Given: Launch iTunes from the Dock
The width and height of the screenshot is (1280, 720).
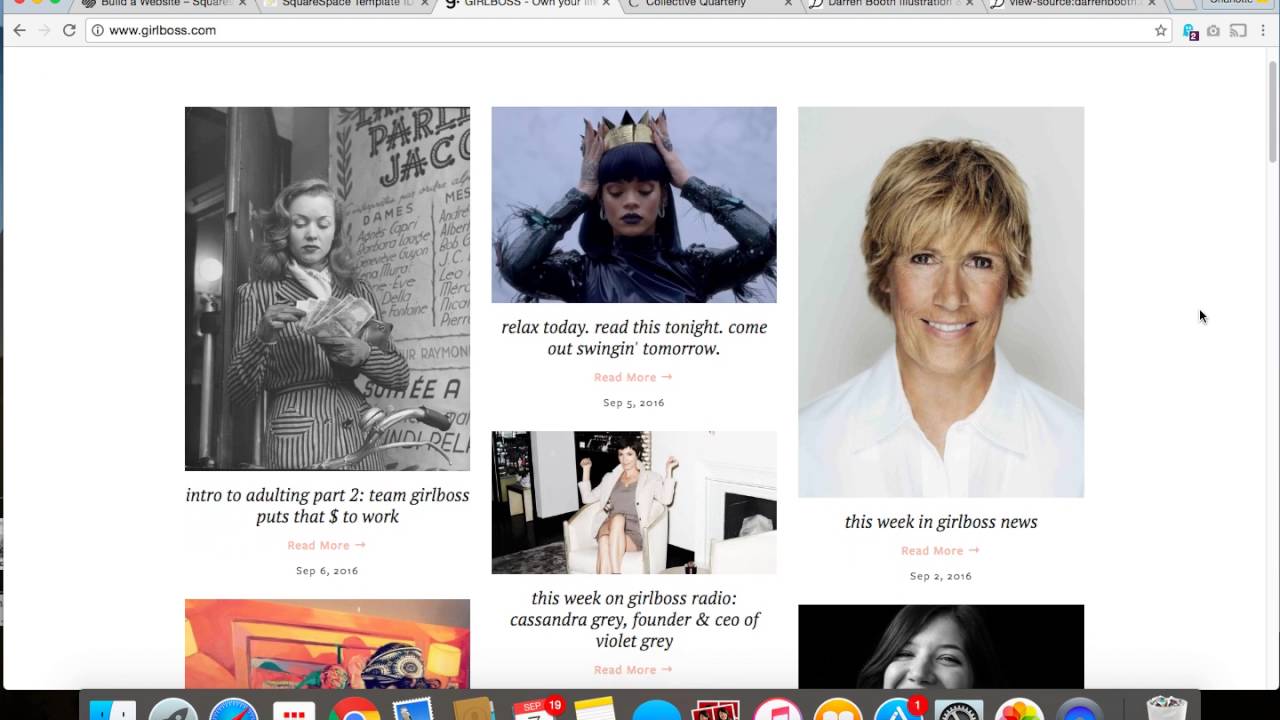Looking at the screenshot, I should tap(777, 710).
